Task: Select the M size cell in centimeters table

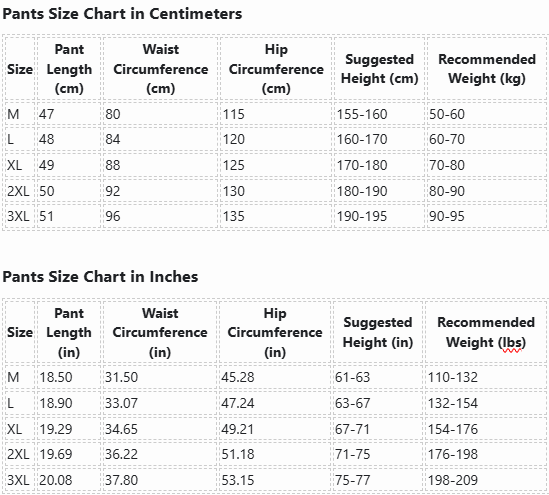Action: (x=20, y=114)
